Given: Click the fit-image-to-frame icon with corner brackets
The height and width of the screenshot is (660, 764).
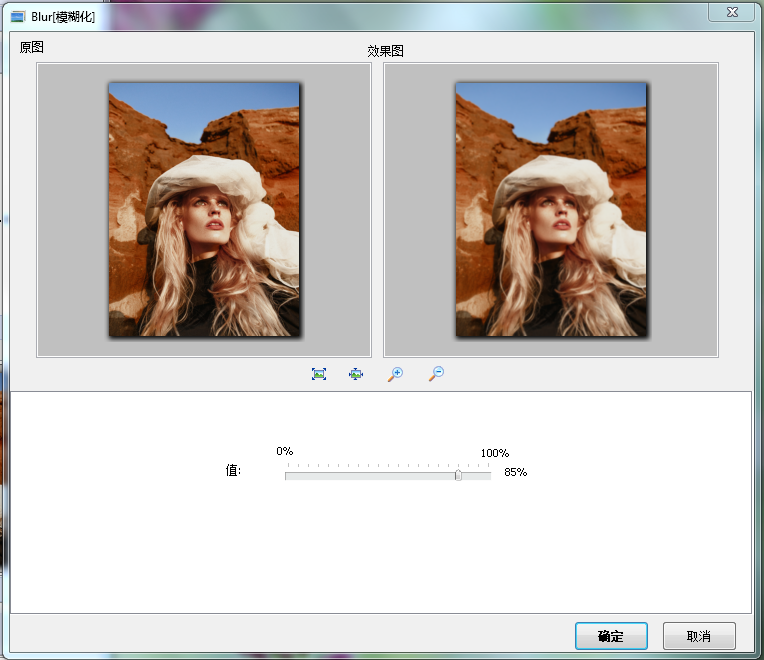Looking at the screenshot, I should coord(319,374).
